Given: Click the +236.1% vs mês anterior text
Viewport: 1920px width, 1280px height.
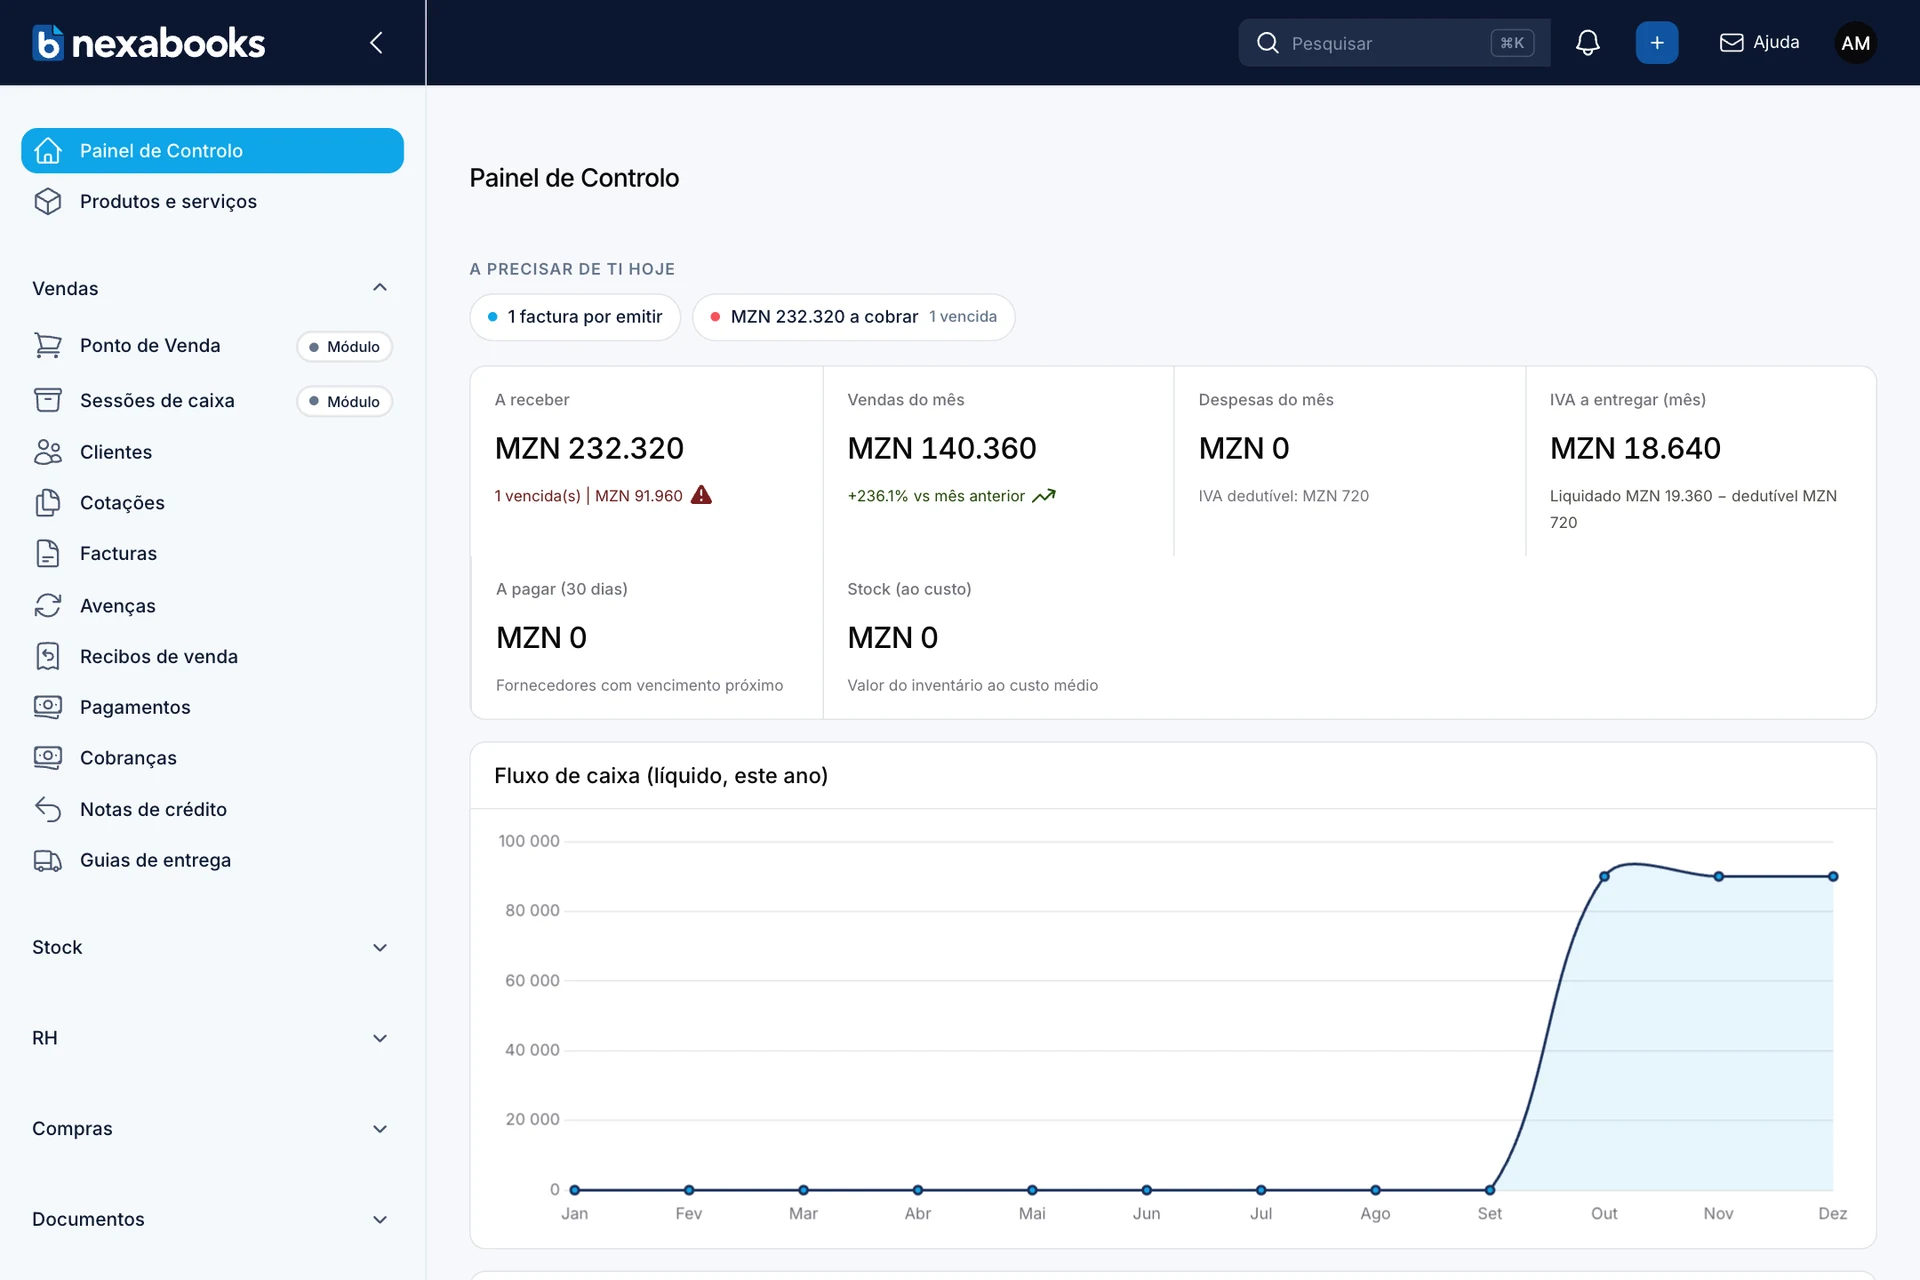Looking at the screenshot, I should 936,496.
